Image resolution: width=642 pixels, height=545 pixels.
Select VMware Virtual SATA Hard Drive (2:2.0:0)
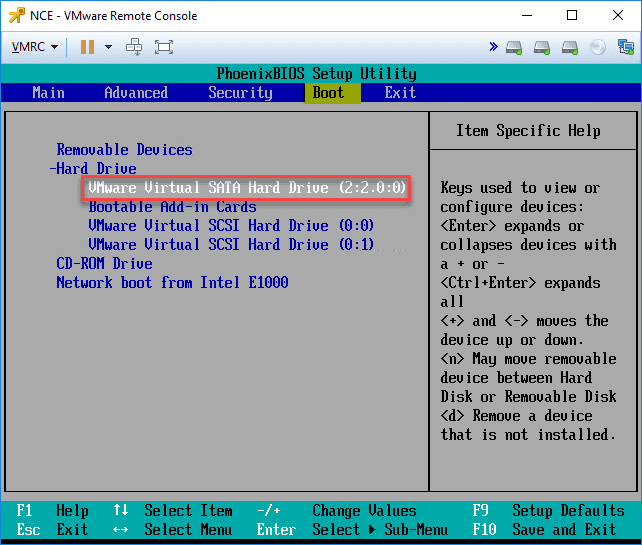point(246,188)
